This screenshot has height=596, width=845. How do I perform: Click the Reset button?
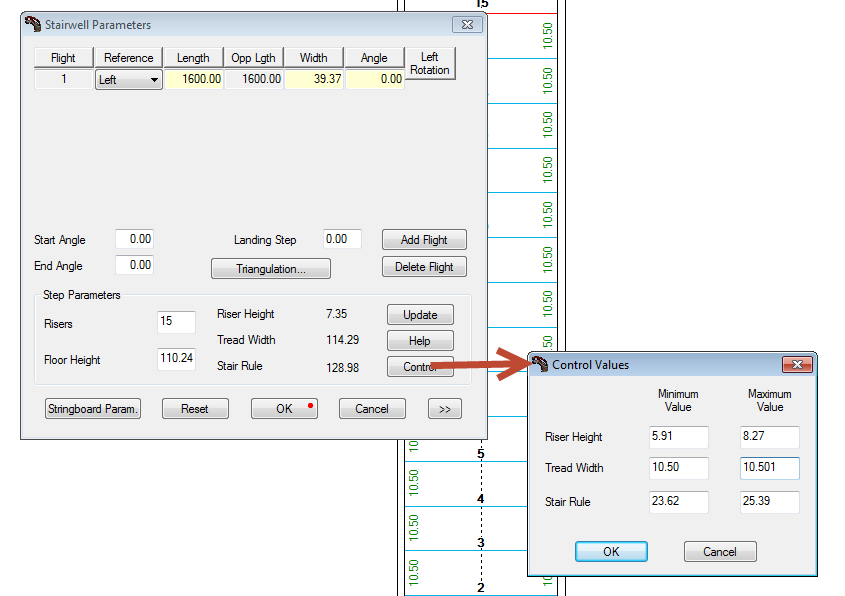195,409
